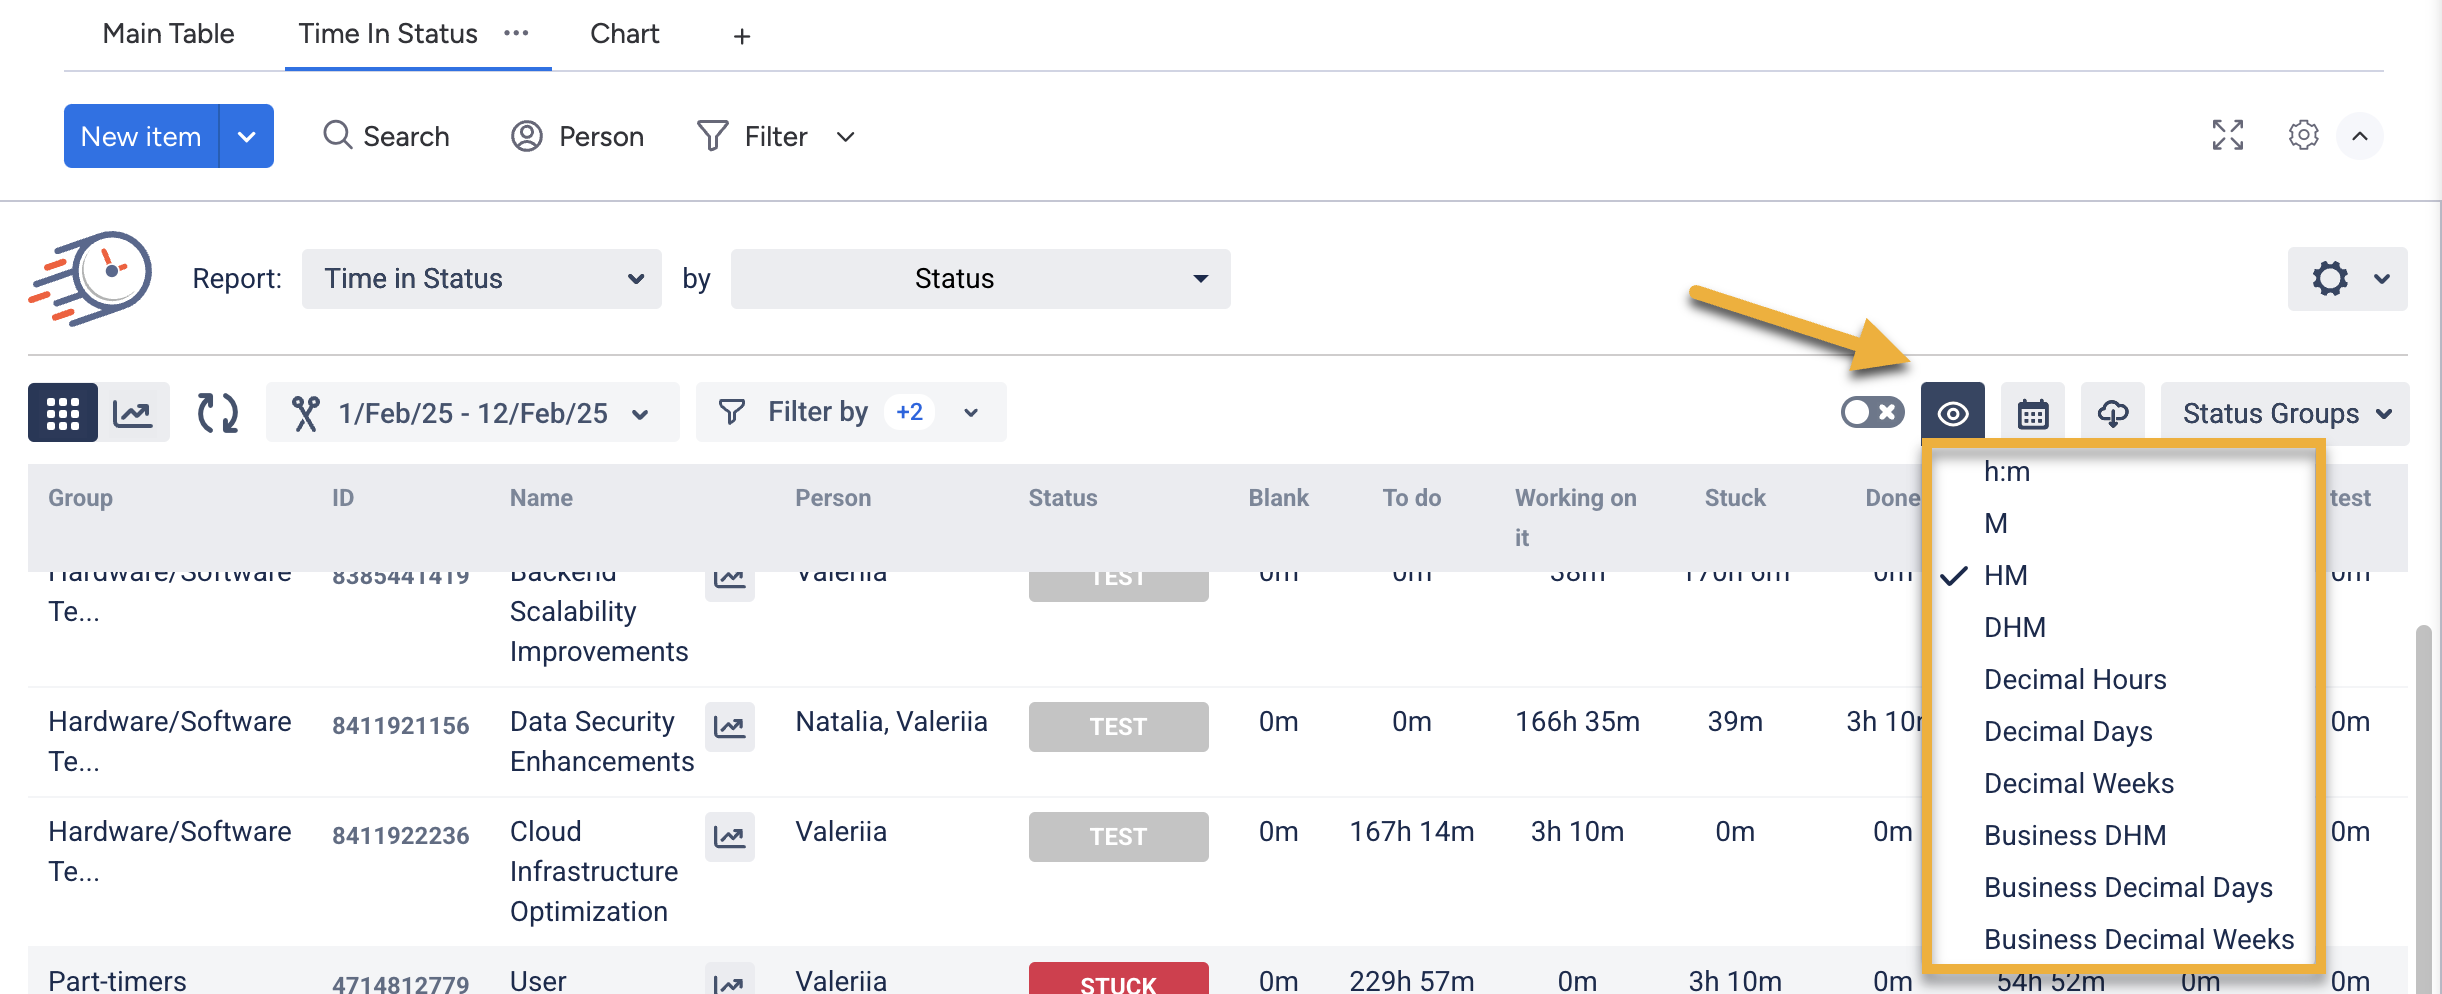
Task: Enter fullscreen with the expand icon
Action: [2227, 135]
